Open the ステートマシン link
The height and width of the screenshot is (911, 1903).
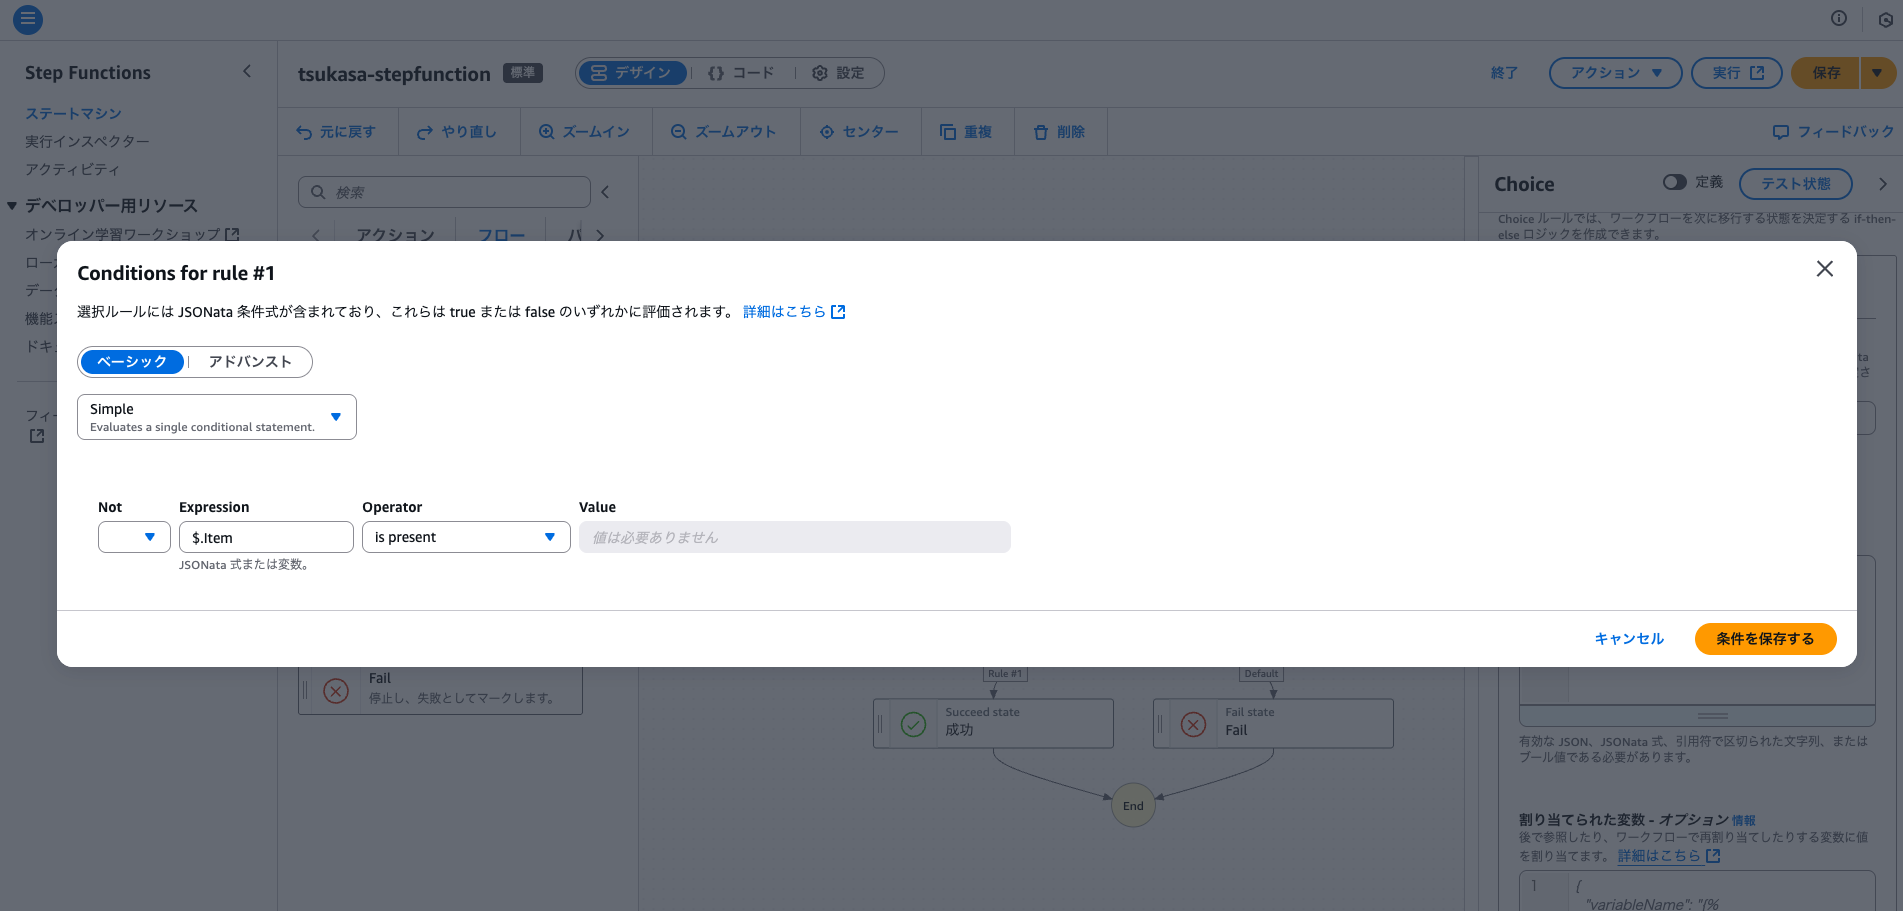tap(73, 113)
